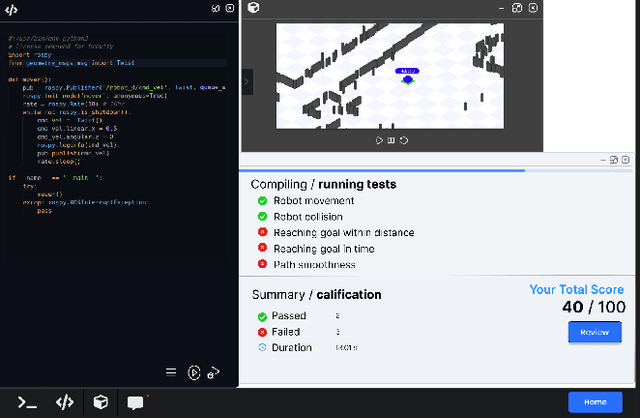Open the chat messages icon in bottom bar

[135, 402]
